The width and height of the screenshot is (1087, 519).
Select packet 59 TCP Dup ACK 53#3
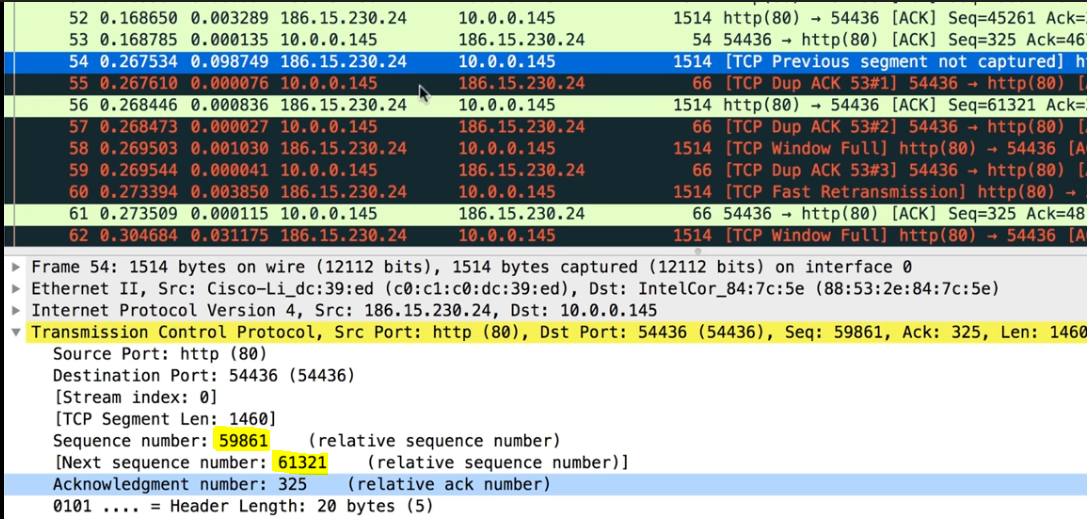546,170
